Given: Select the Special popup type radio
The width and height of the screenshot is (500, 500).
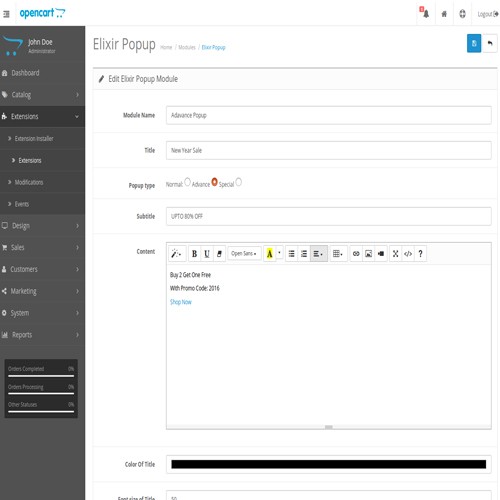Looking at the screenshot, I should pos(238,182).
